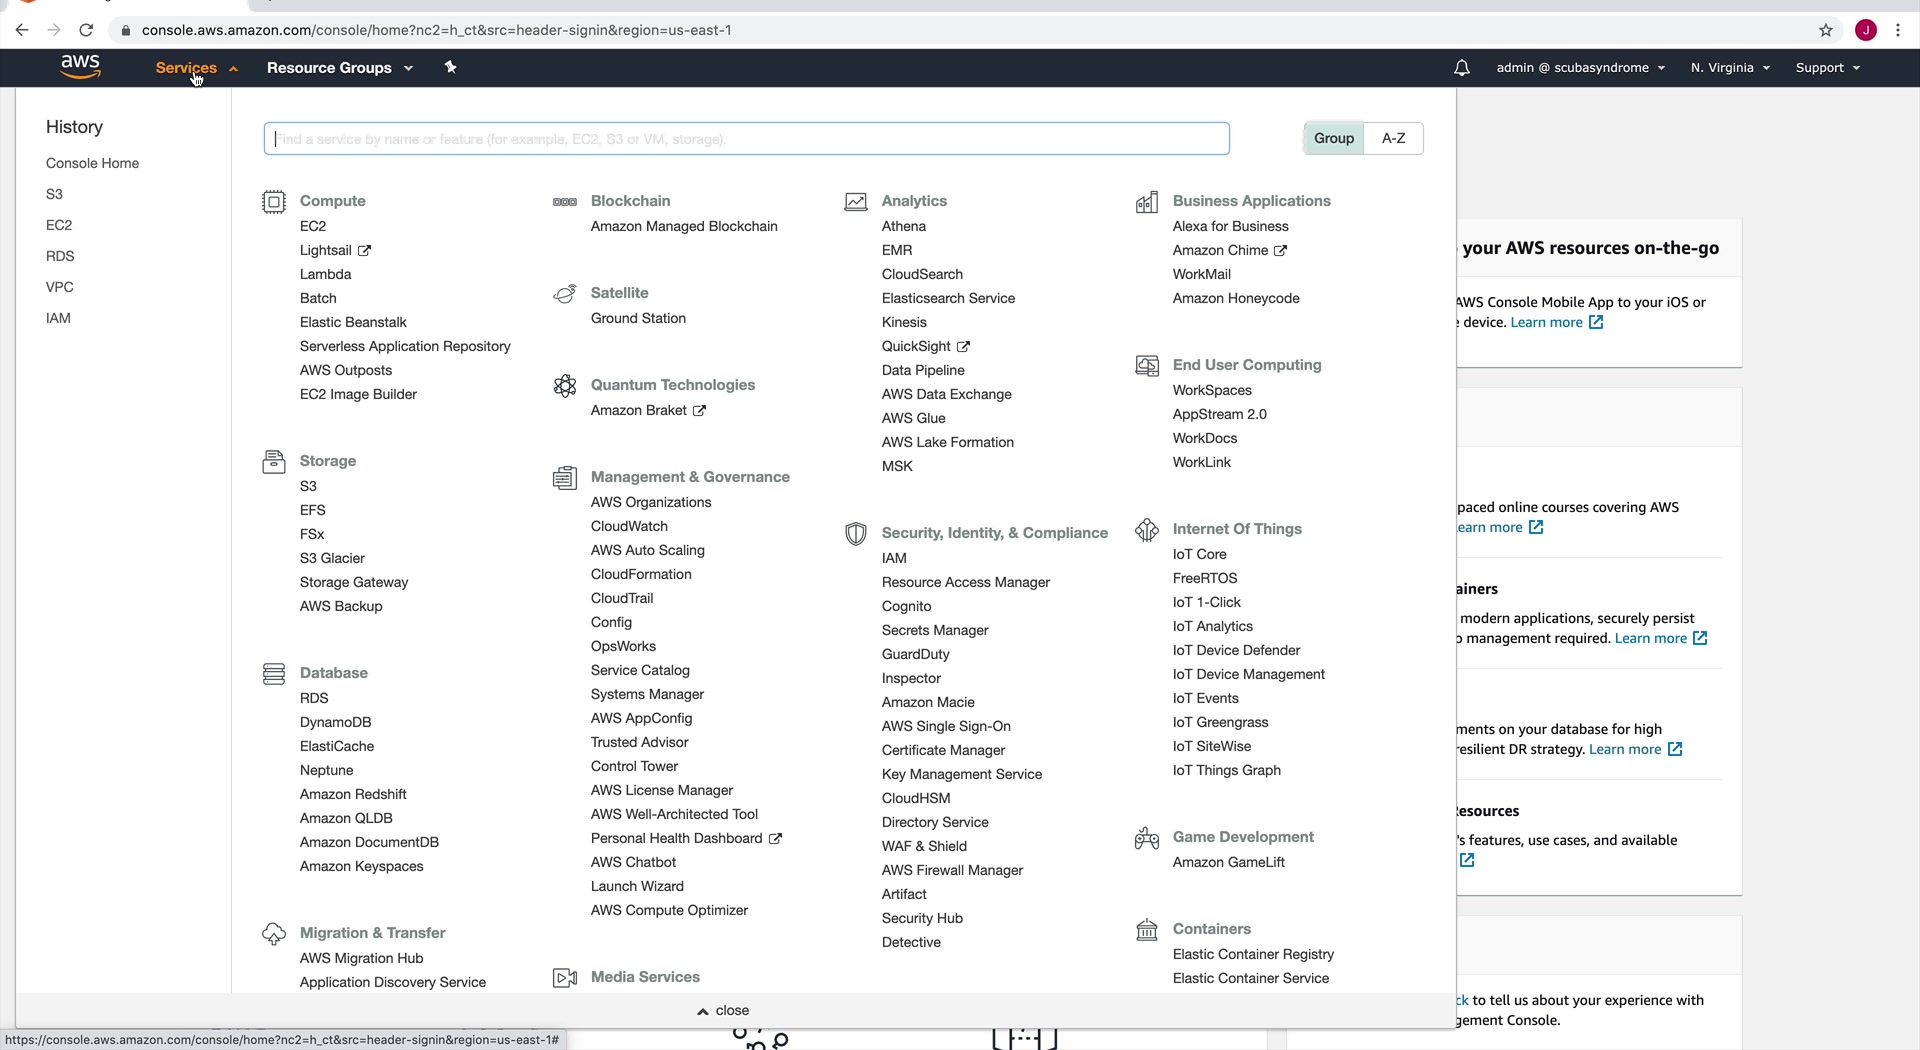Open the N. Virginia region selector

[x=1731, y=68]
